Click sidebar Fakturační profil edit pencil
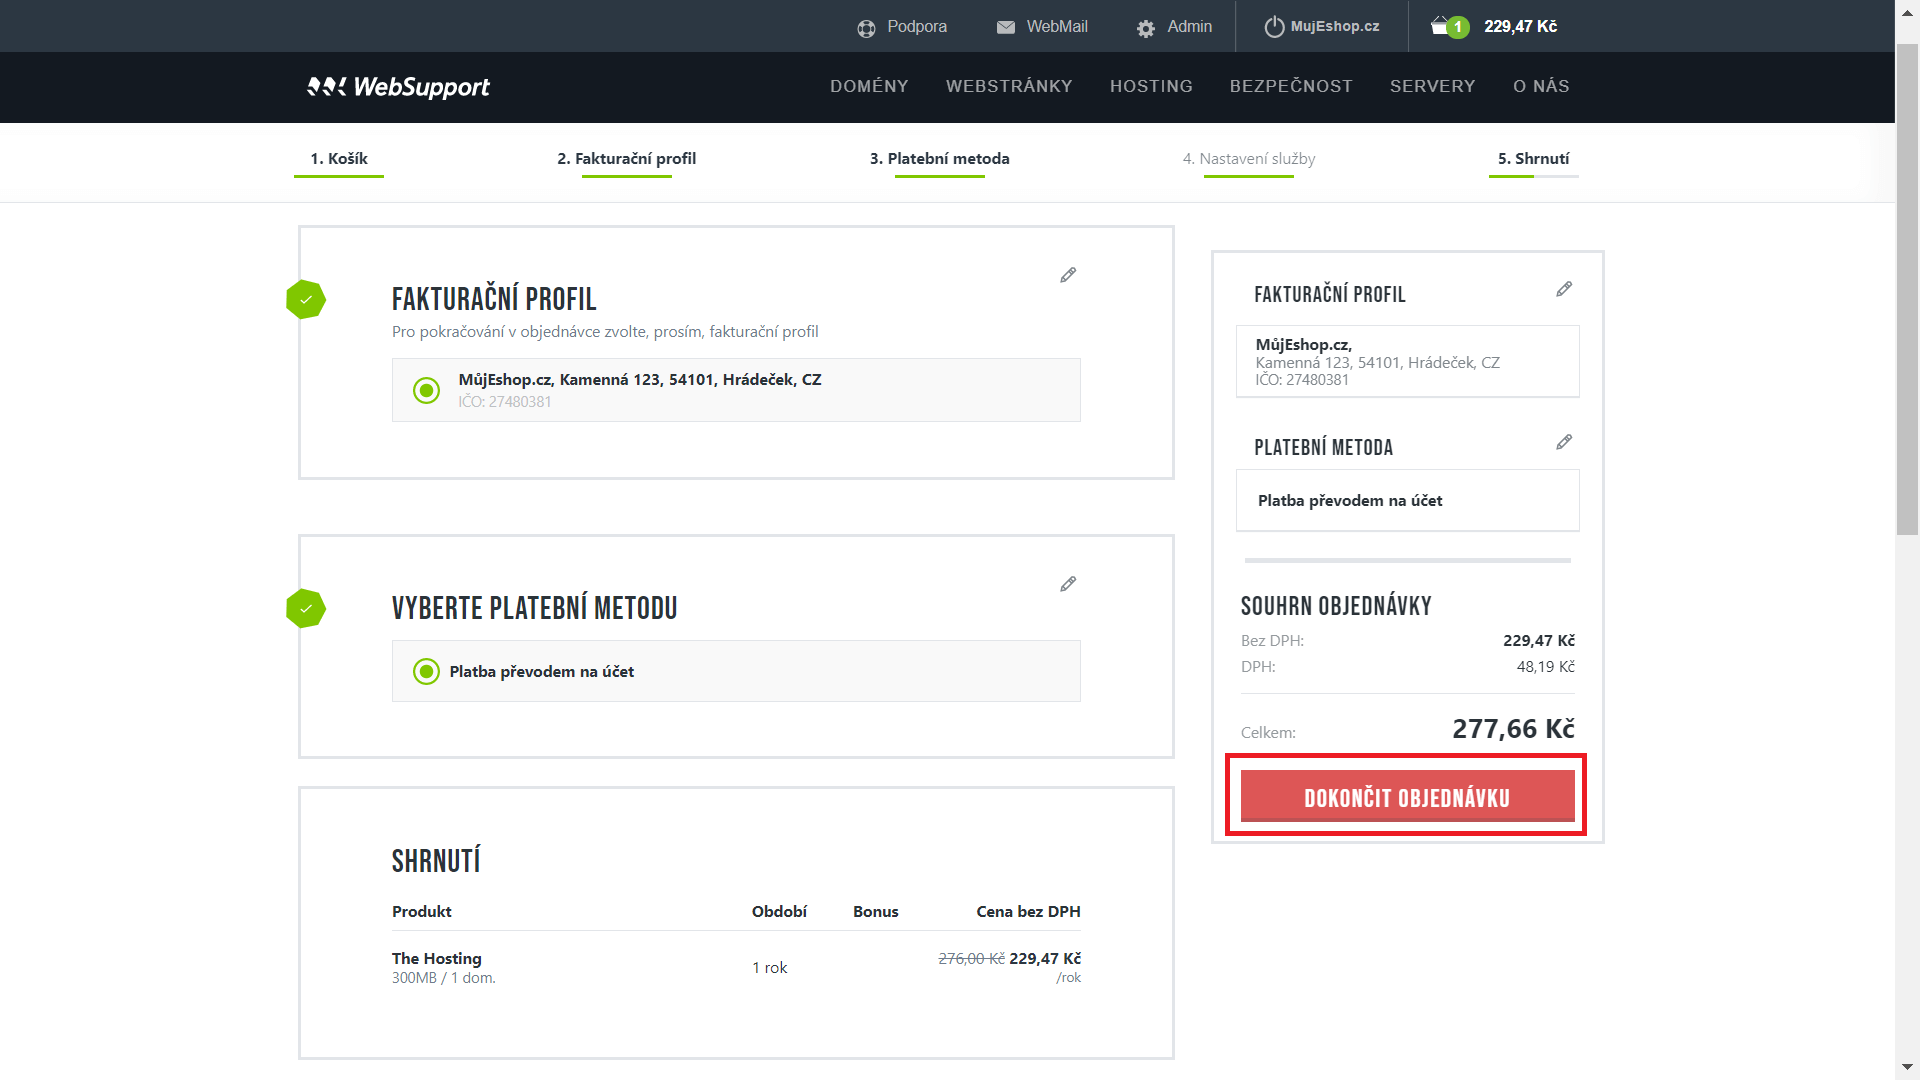 (1564, 289)
